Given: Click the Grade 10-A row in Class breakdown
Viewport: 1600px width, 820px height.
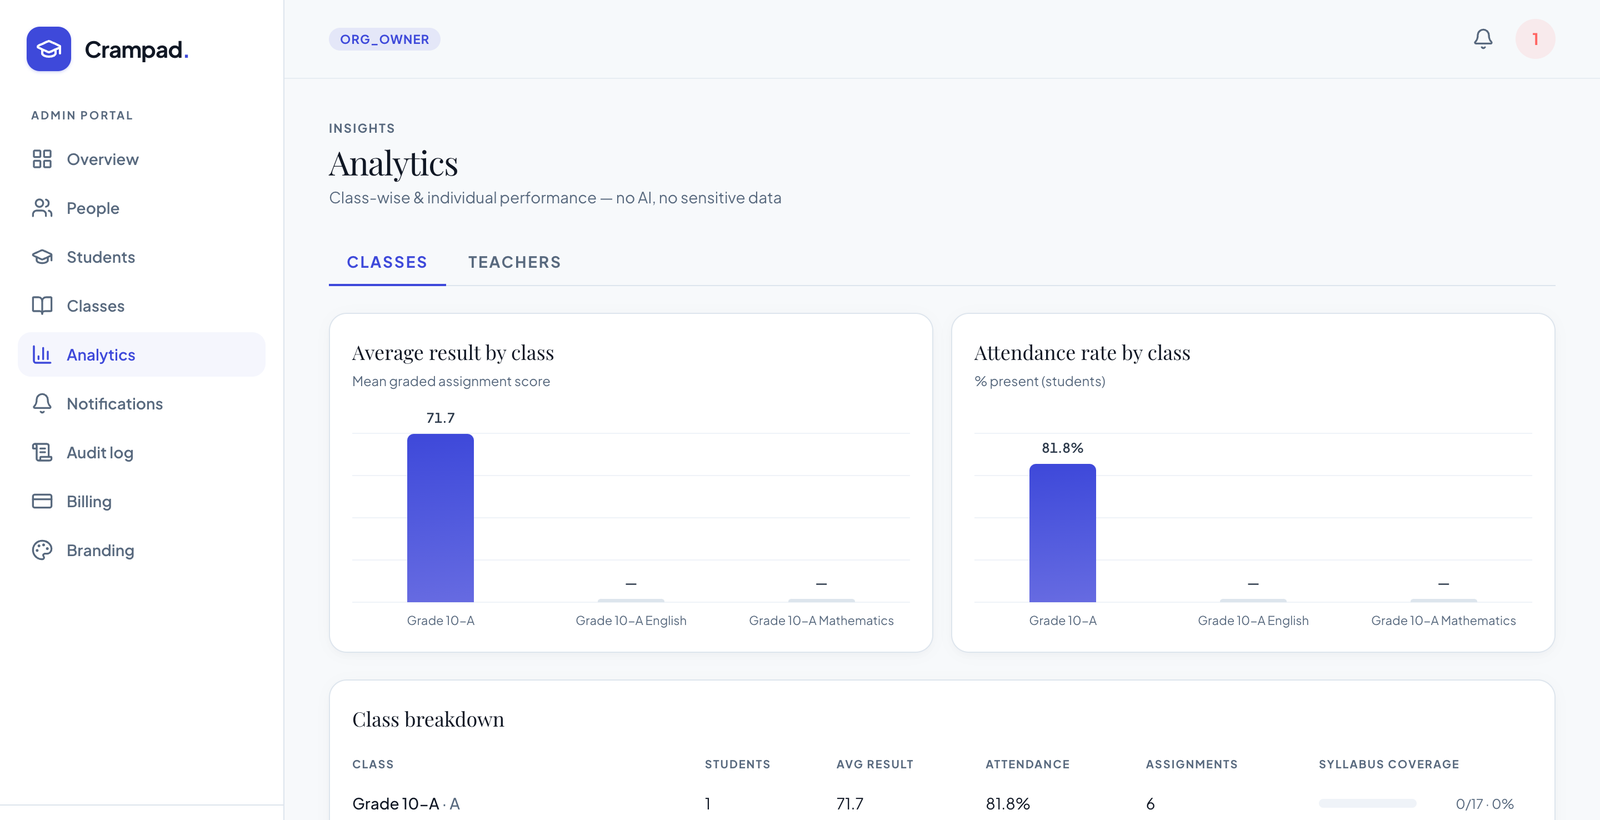Looking at the screenshot, I should (942, 804).
